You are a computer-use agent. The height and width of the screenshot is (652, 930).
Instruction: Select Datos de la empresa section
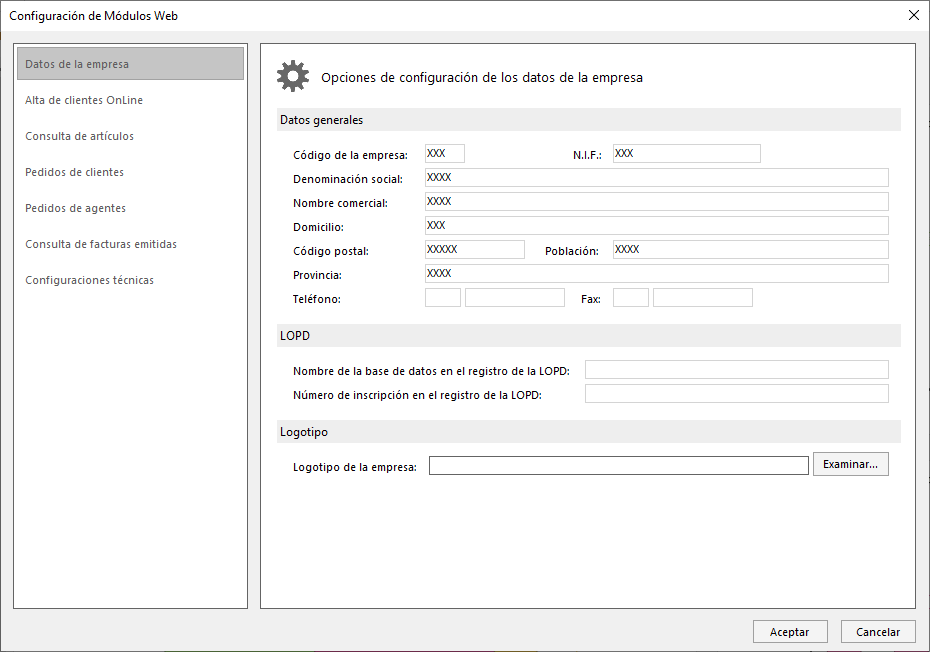(130, 63)
